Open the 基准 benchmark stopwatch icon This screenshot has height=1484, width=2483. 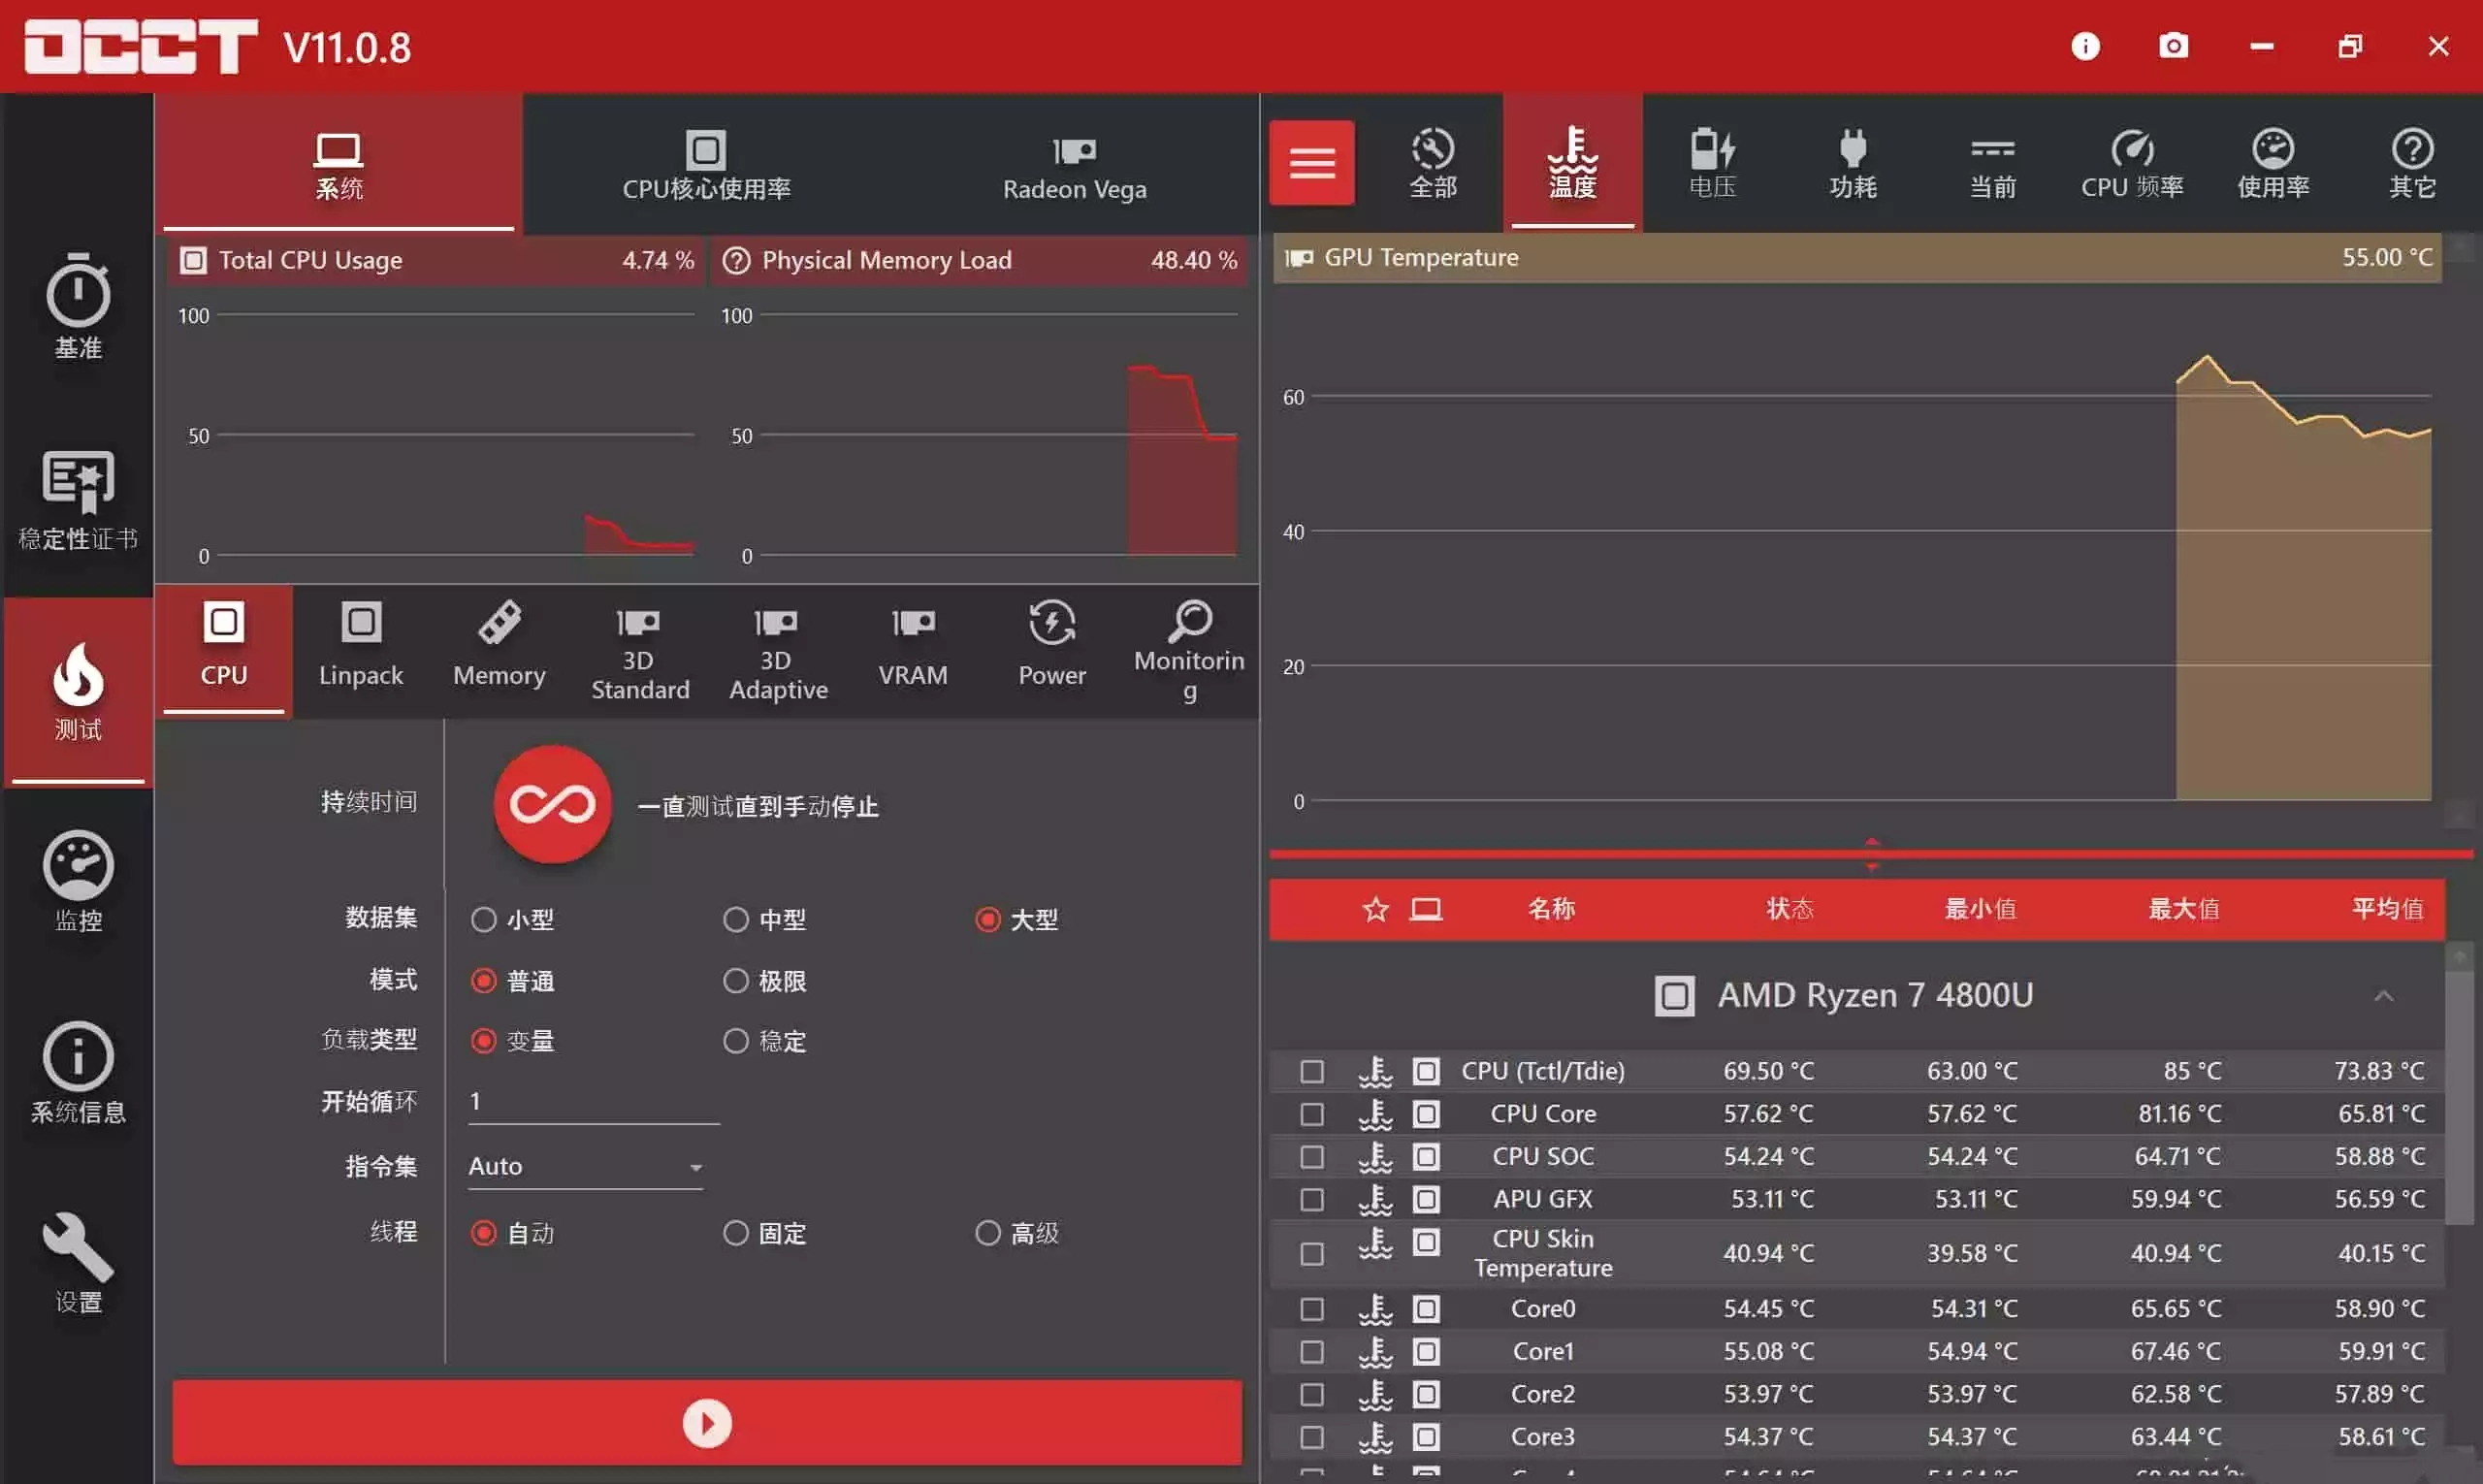coord(78,305)
